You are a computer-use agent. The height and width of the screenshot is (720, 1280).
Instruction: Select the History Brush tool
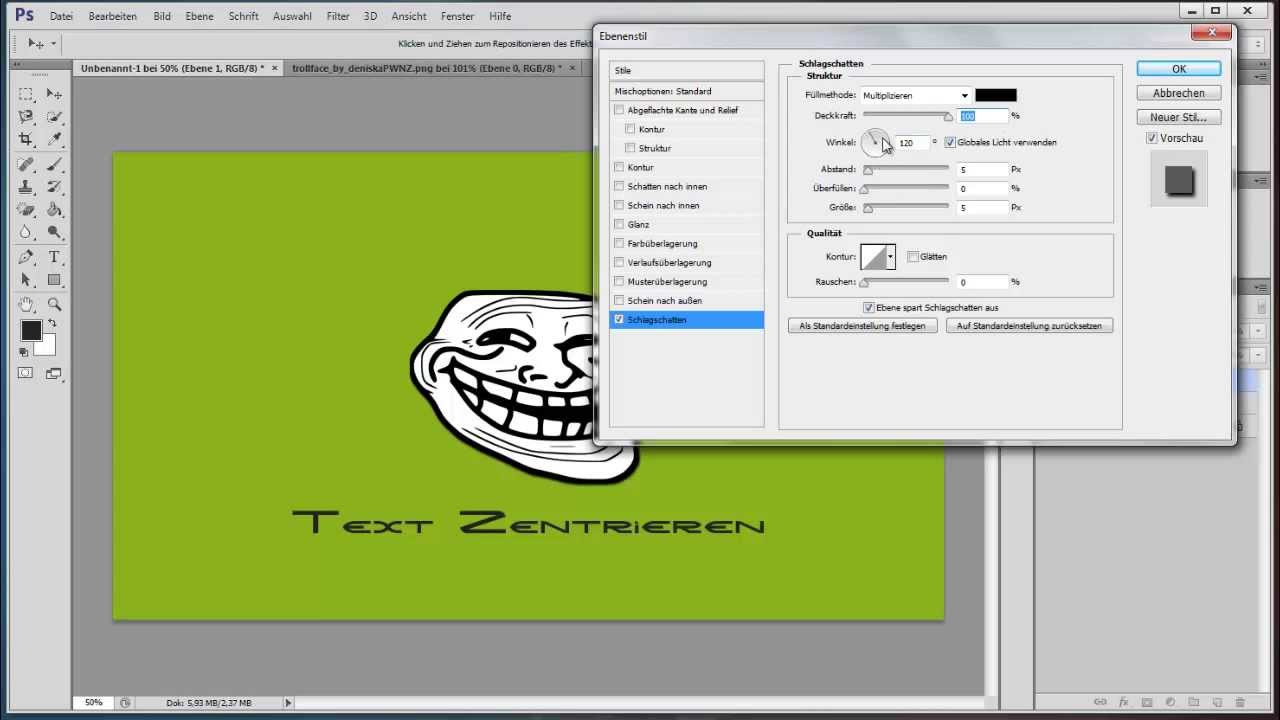(x=54, y=187)
